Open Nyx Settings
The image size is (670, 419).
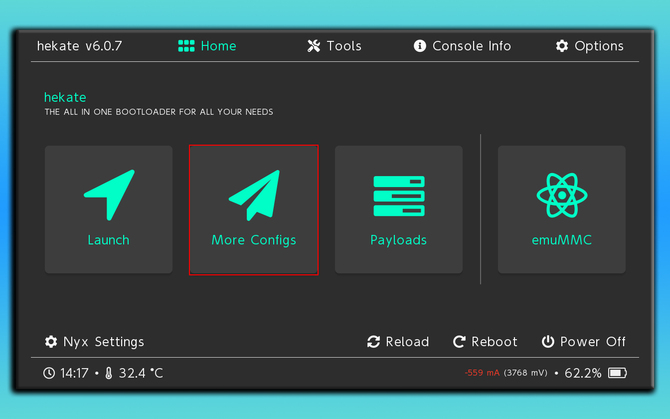click(94, 342)
